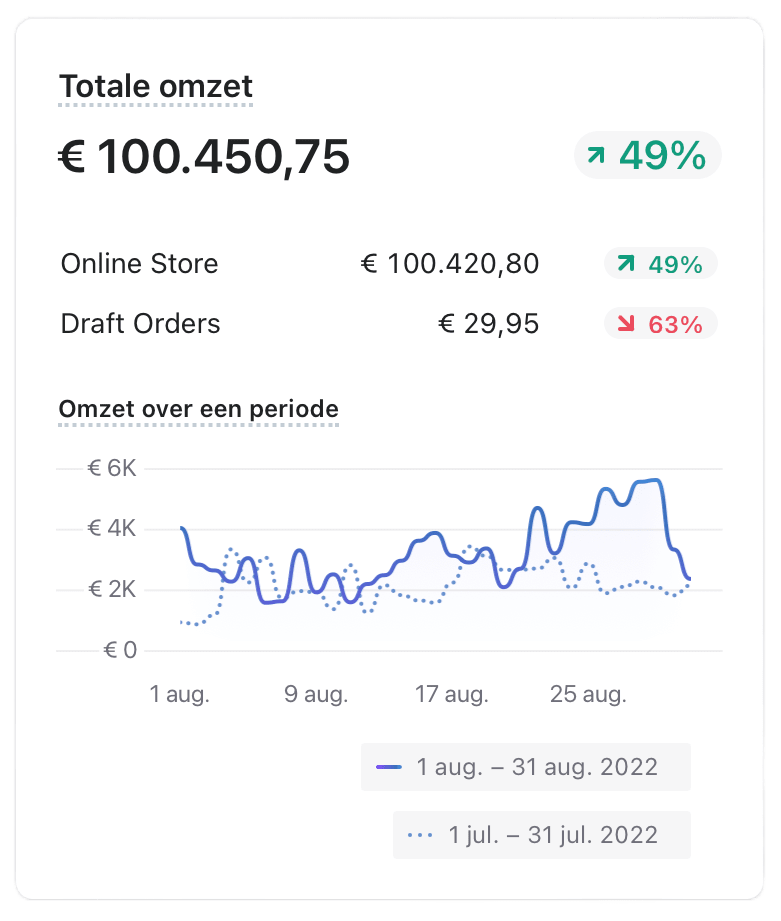This screenshot has width=781, height=921.
Task: Select the Online Store row
Action: coord(389,264)
